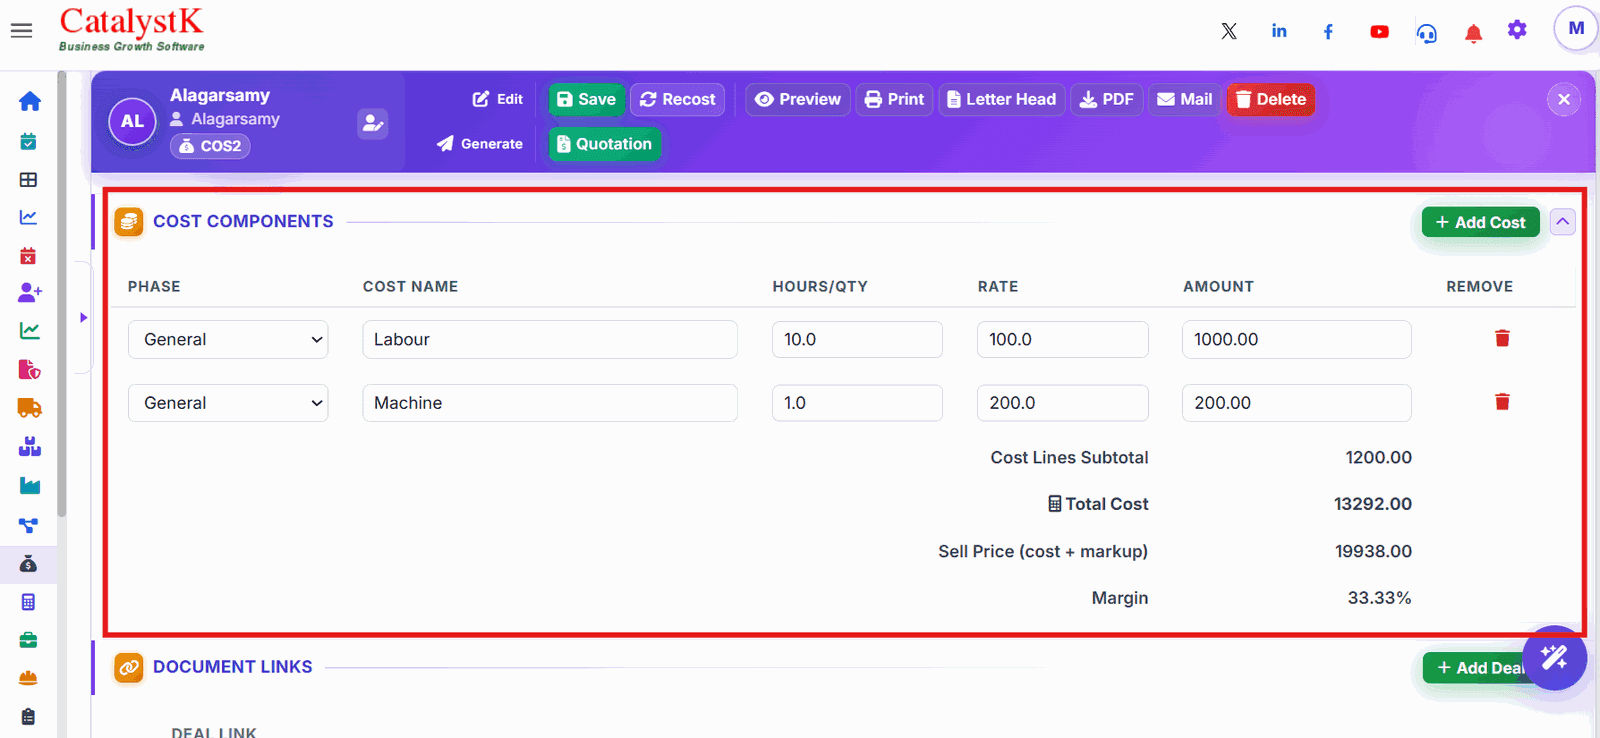The image size is (1600, 738).
Task: Remove the Machine cost row
Action: click(x=1502, y=402)
